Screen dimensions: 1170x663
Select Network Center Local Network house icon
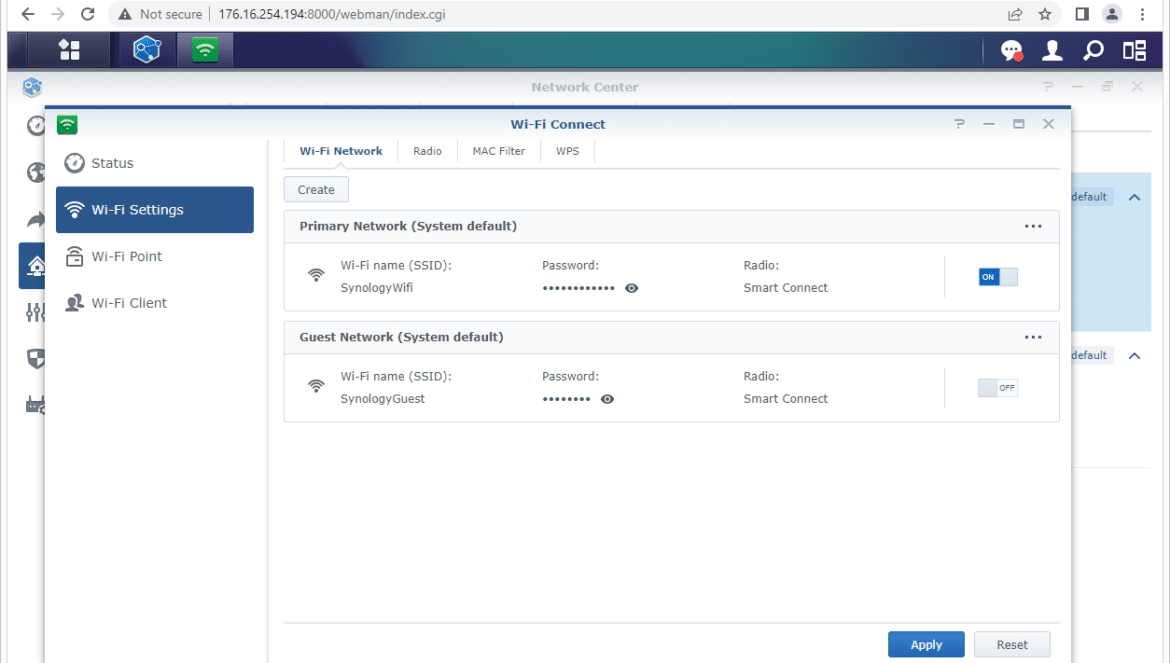(x=35, y=265)
